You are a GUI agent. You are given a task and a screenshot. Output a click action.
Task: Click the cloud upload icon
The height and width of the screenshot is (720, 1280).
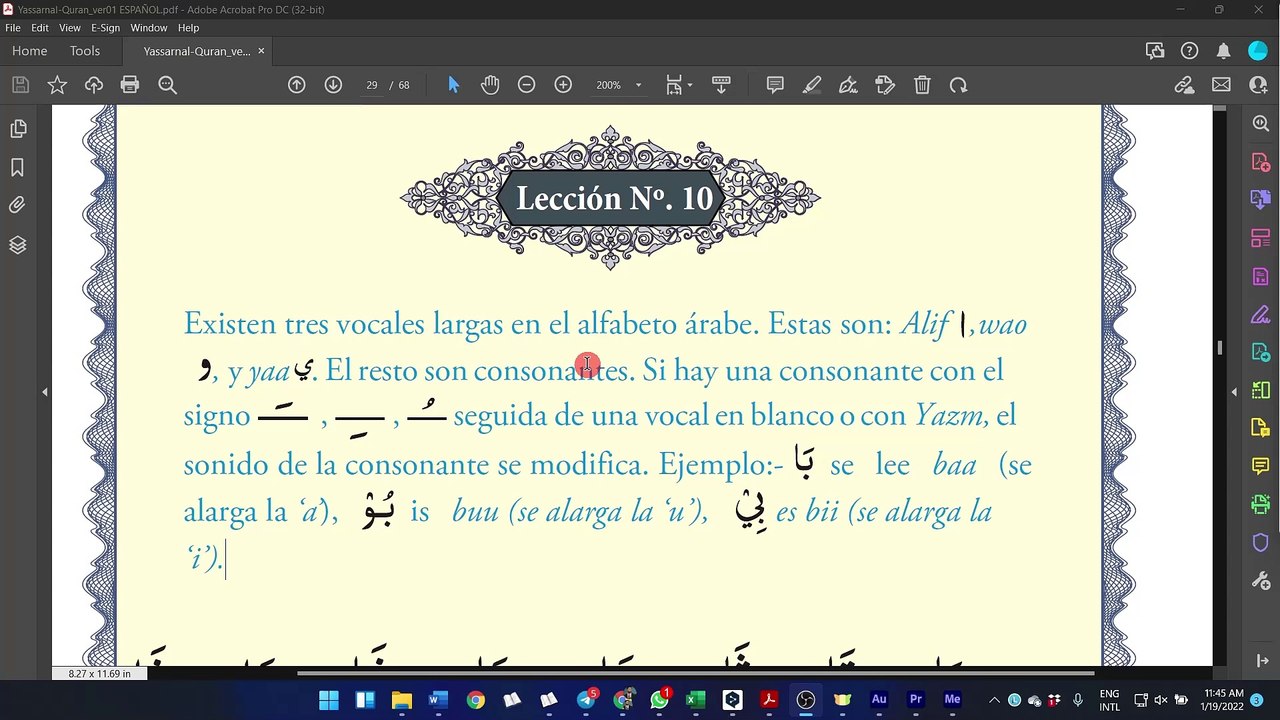pos(94,85)
